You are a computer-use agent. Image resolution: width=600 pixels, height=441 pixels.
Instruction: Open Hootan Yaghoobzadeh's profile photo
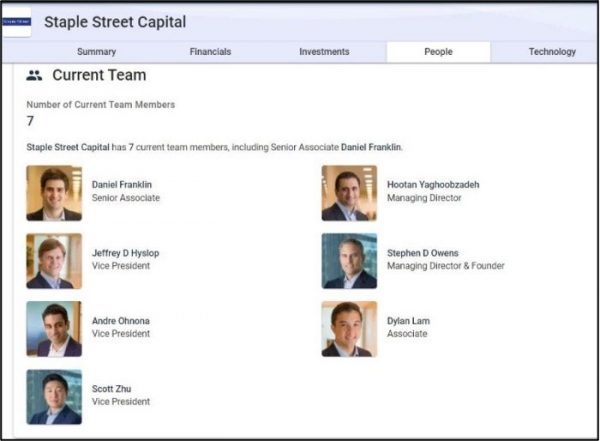click(349, 193)
